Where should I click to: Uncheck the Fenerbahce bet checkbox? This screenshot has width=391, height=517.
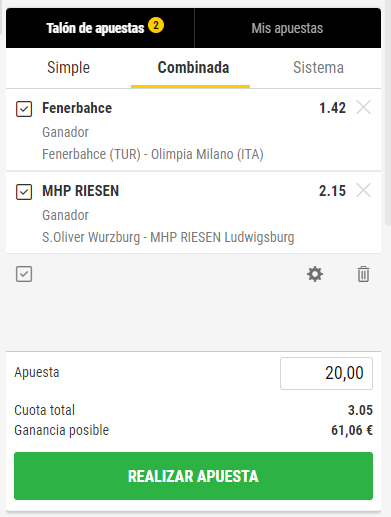pos(24,109)
